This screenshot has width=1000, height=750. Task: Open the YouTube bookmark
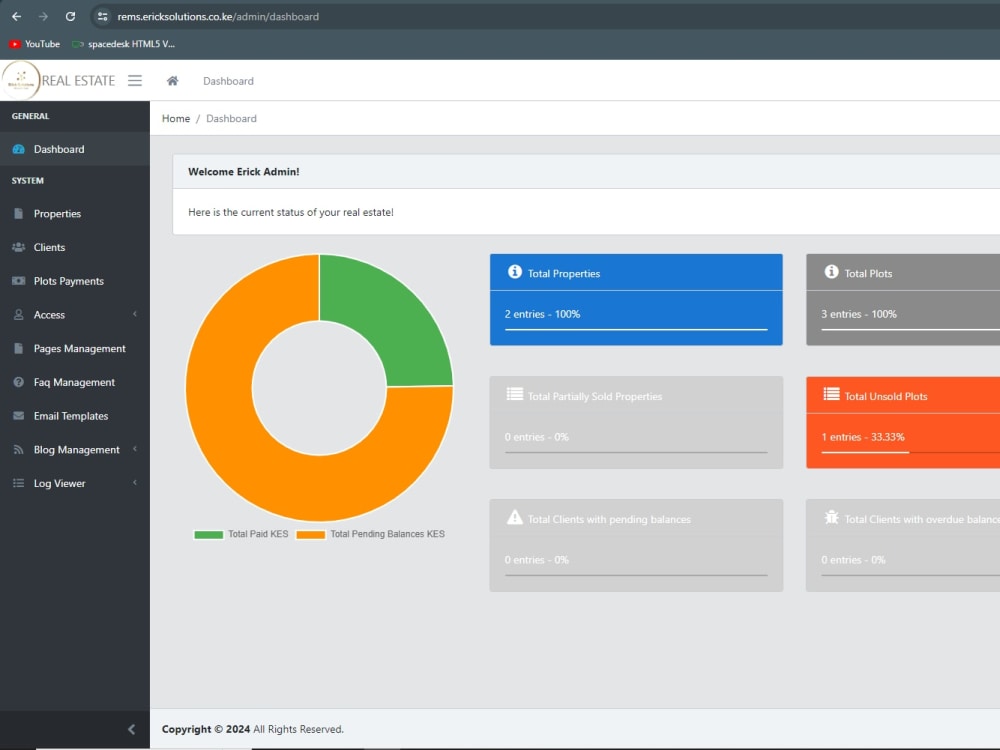click(x=34, y=44)
